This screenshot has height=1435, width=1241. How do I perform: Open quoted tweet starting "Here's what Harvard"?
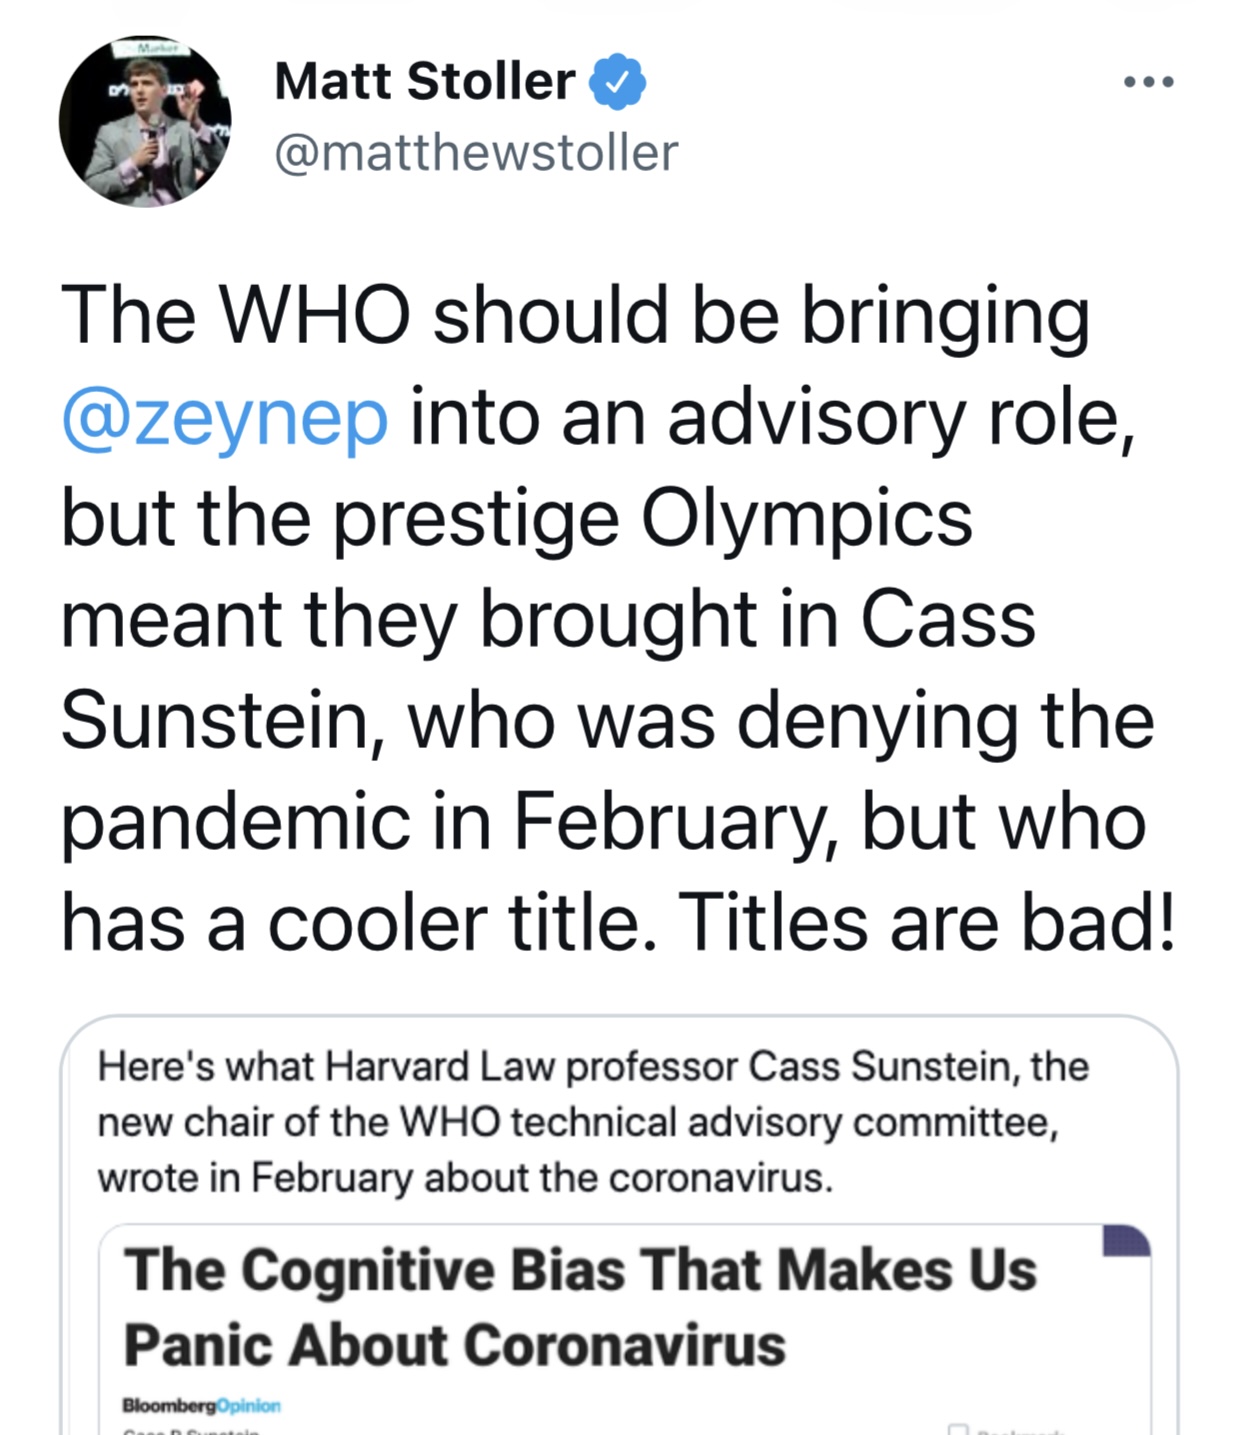(x=592, y=1121)
